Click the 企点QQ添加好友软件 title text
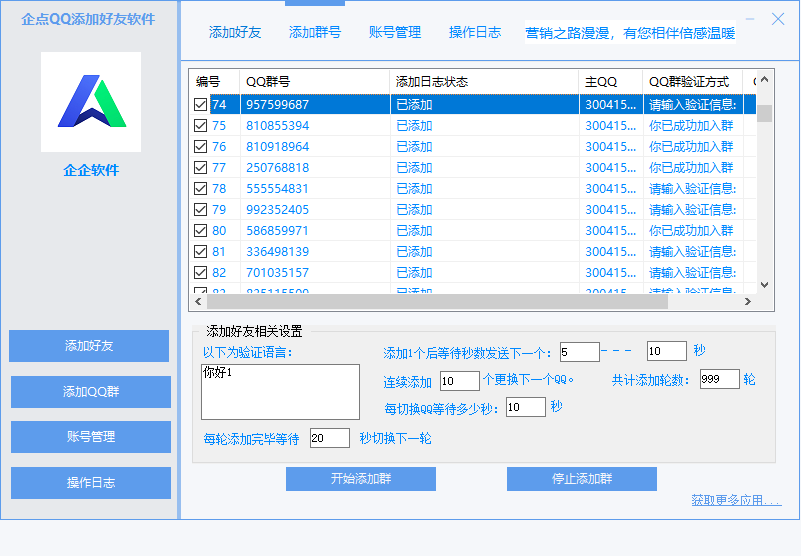801x556 pixels. [88, 19]
